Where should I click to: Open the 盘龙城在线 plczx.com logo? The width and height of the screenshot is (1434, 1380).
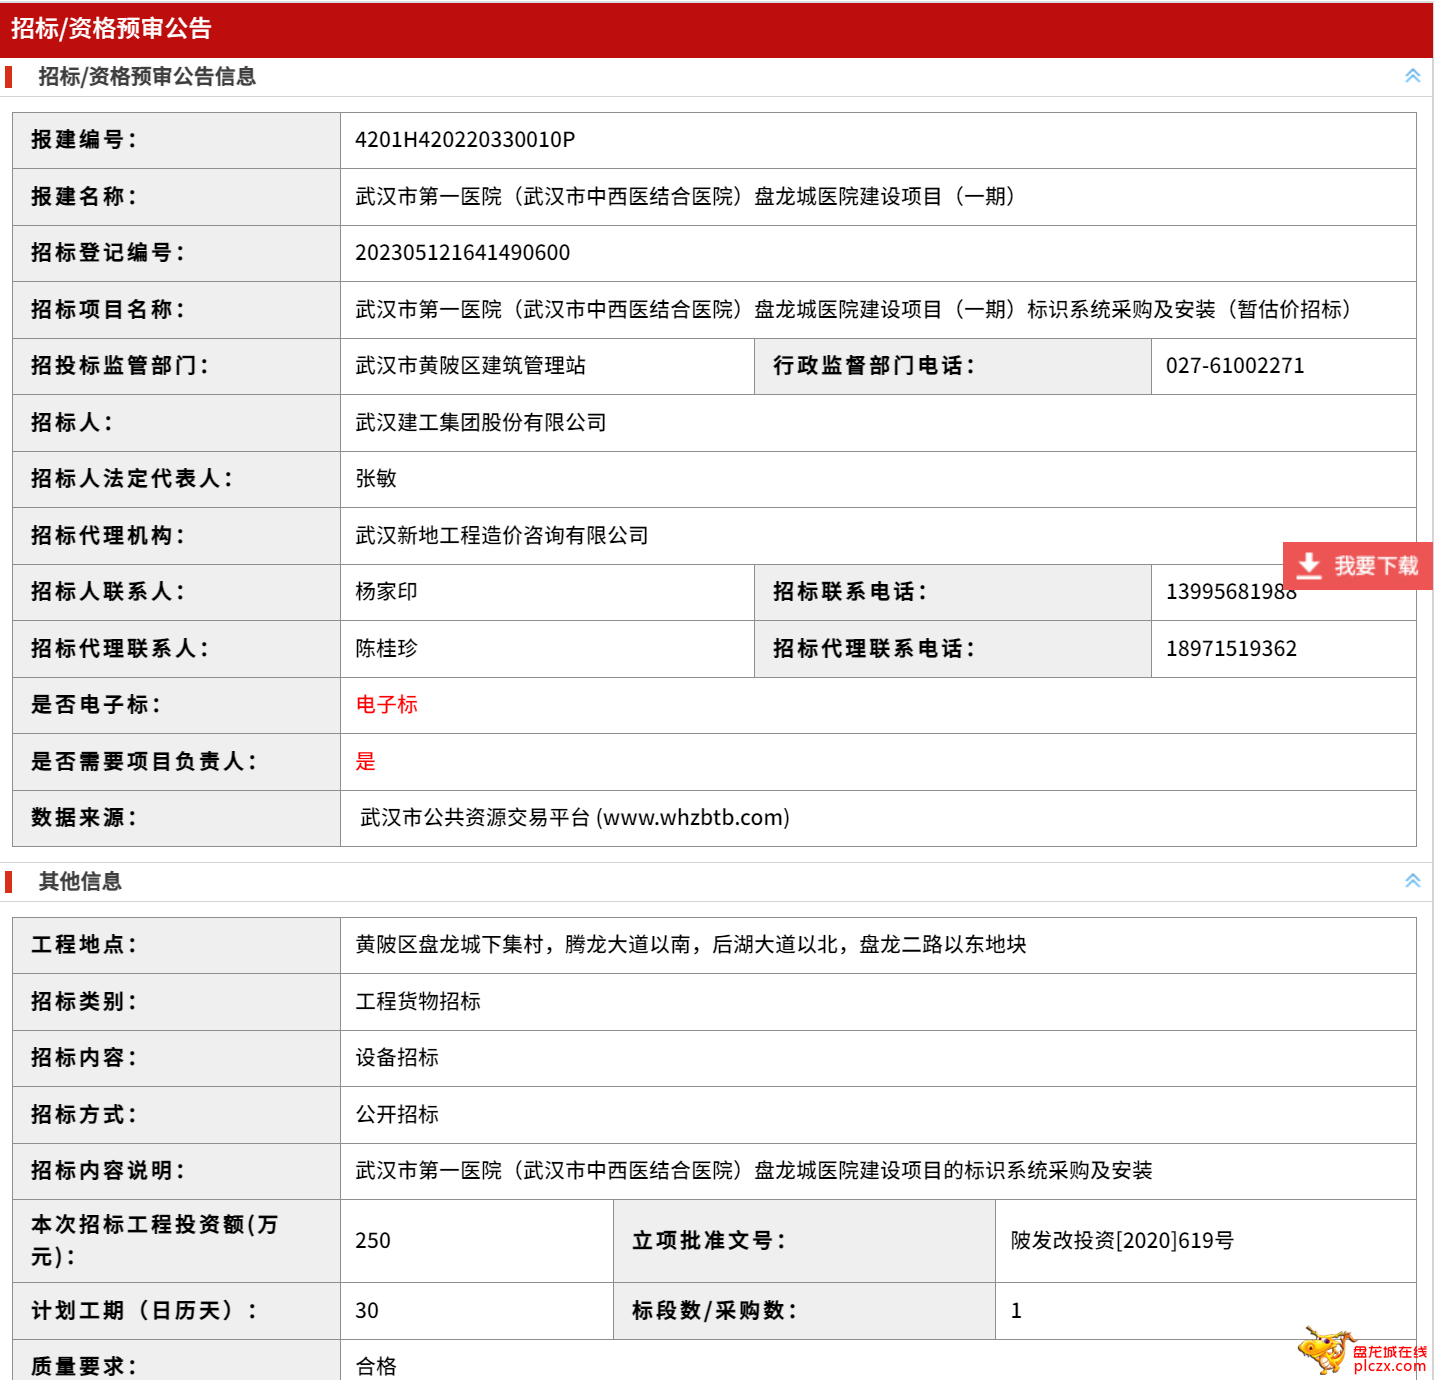click(1362, 1352)
